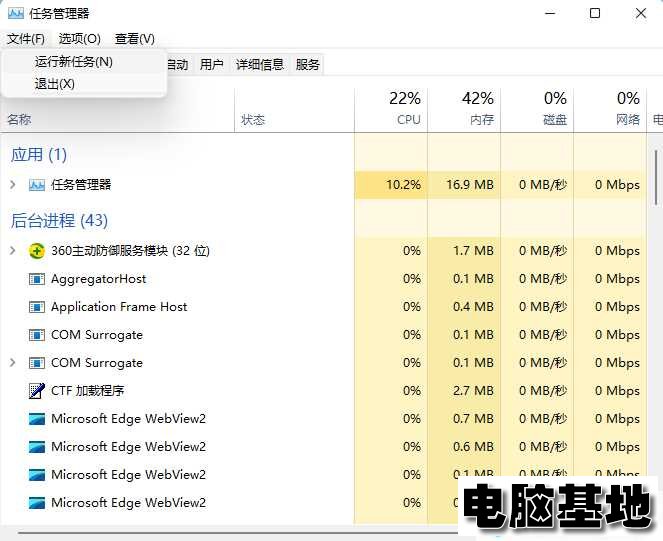663x541 pixels.
Task: Open the 选项(O) menu
Action: point(79,39)
